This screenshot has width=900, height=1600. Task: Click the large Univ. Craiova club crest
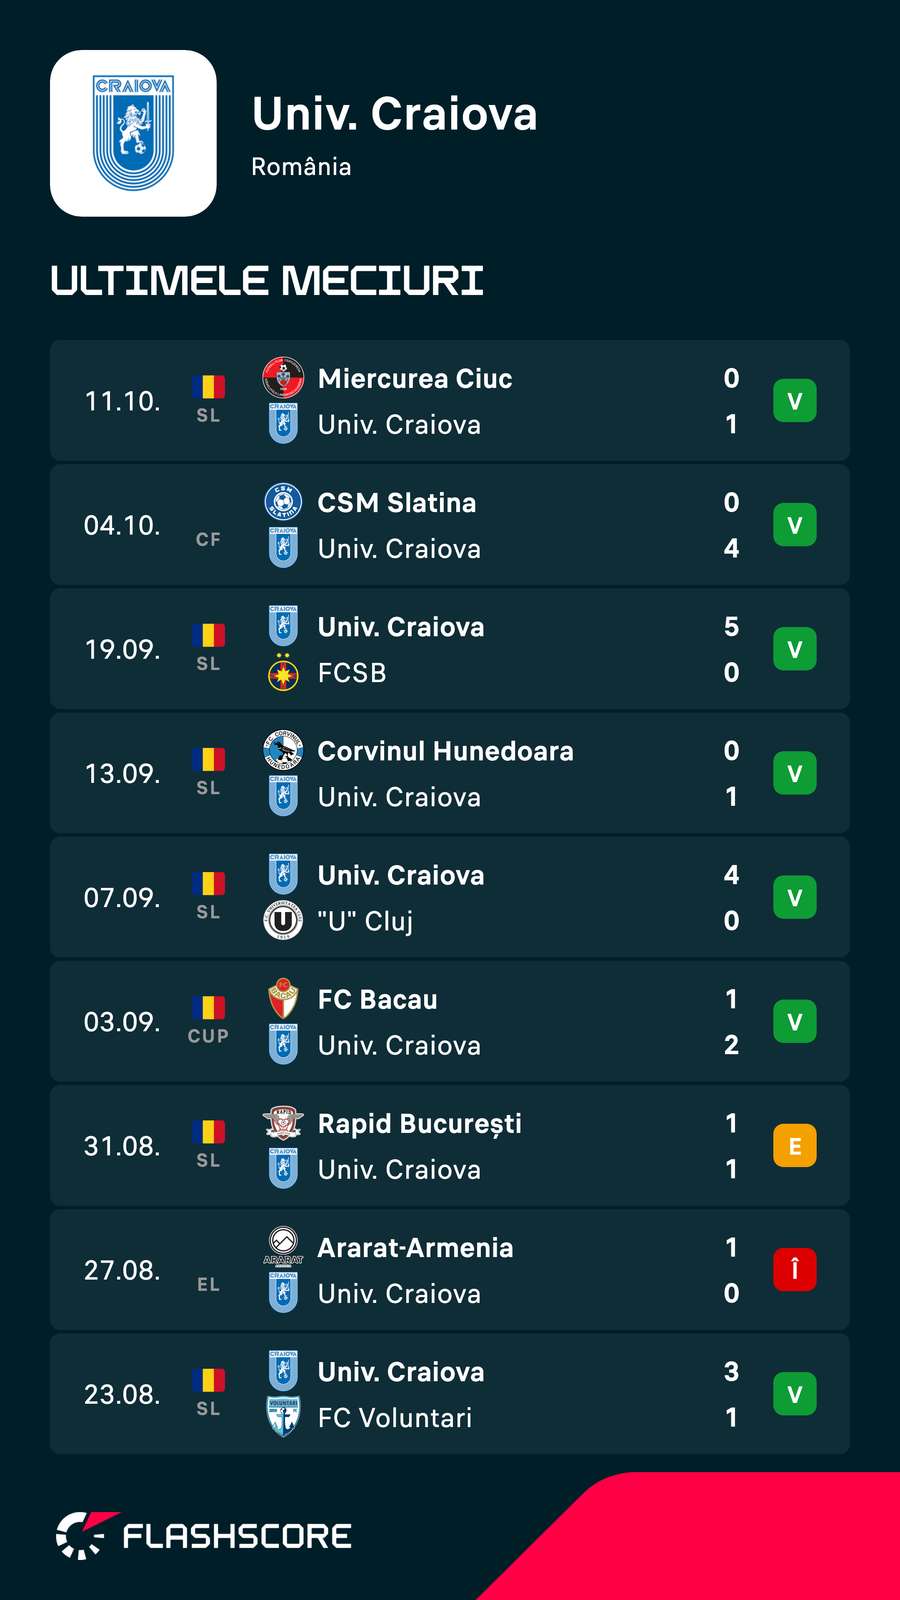click(x=133, y=133)
